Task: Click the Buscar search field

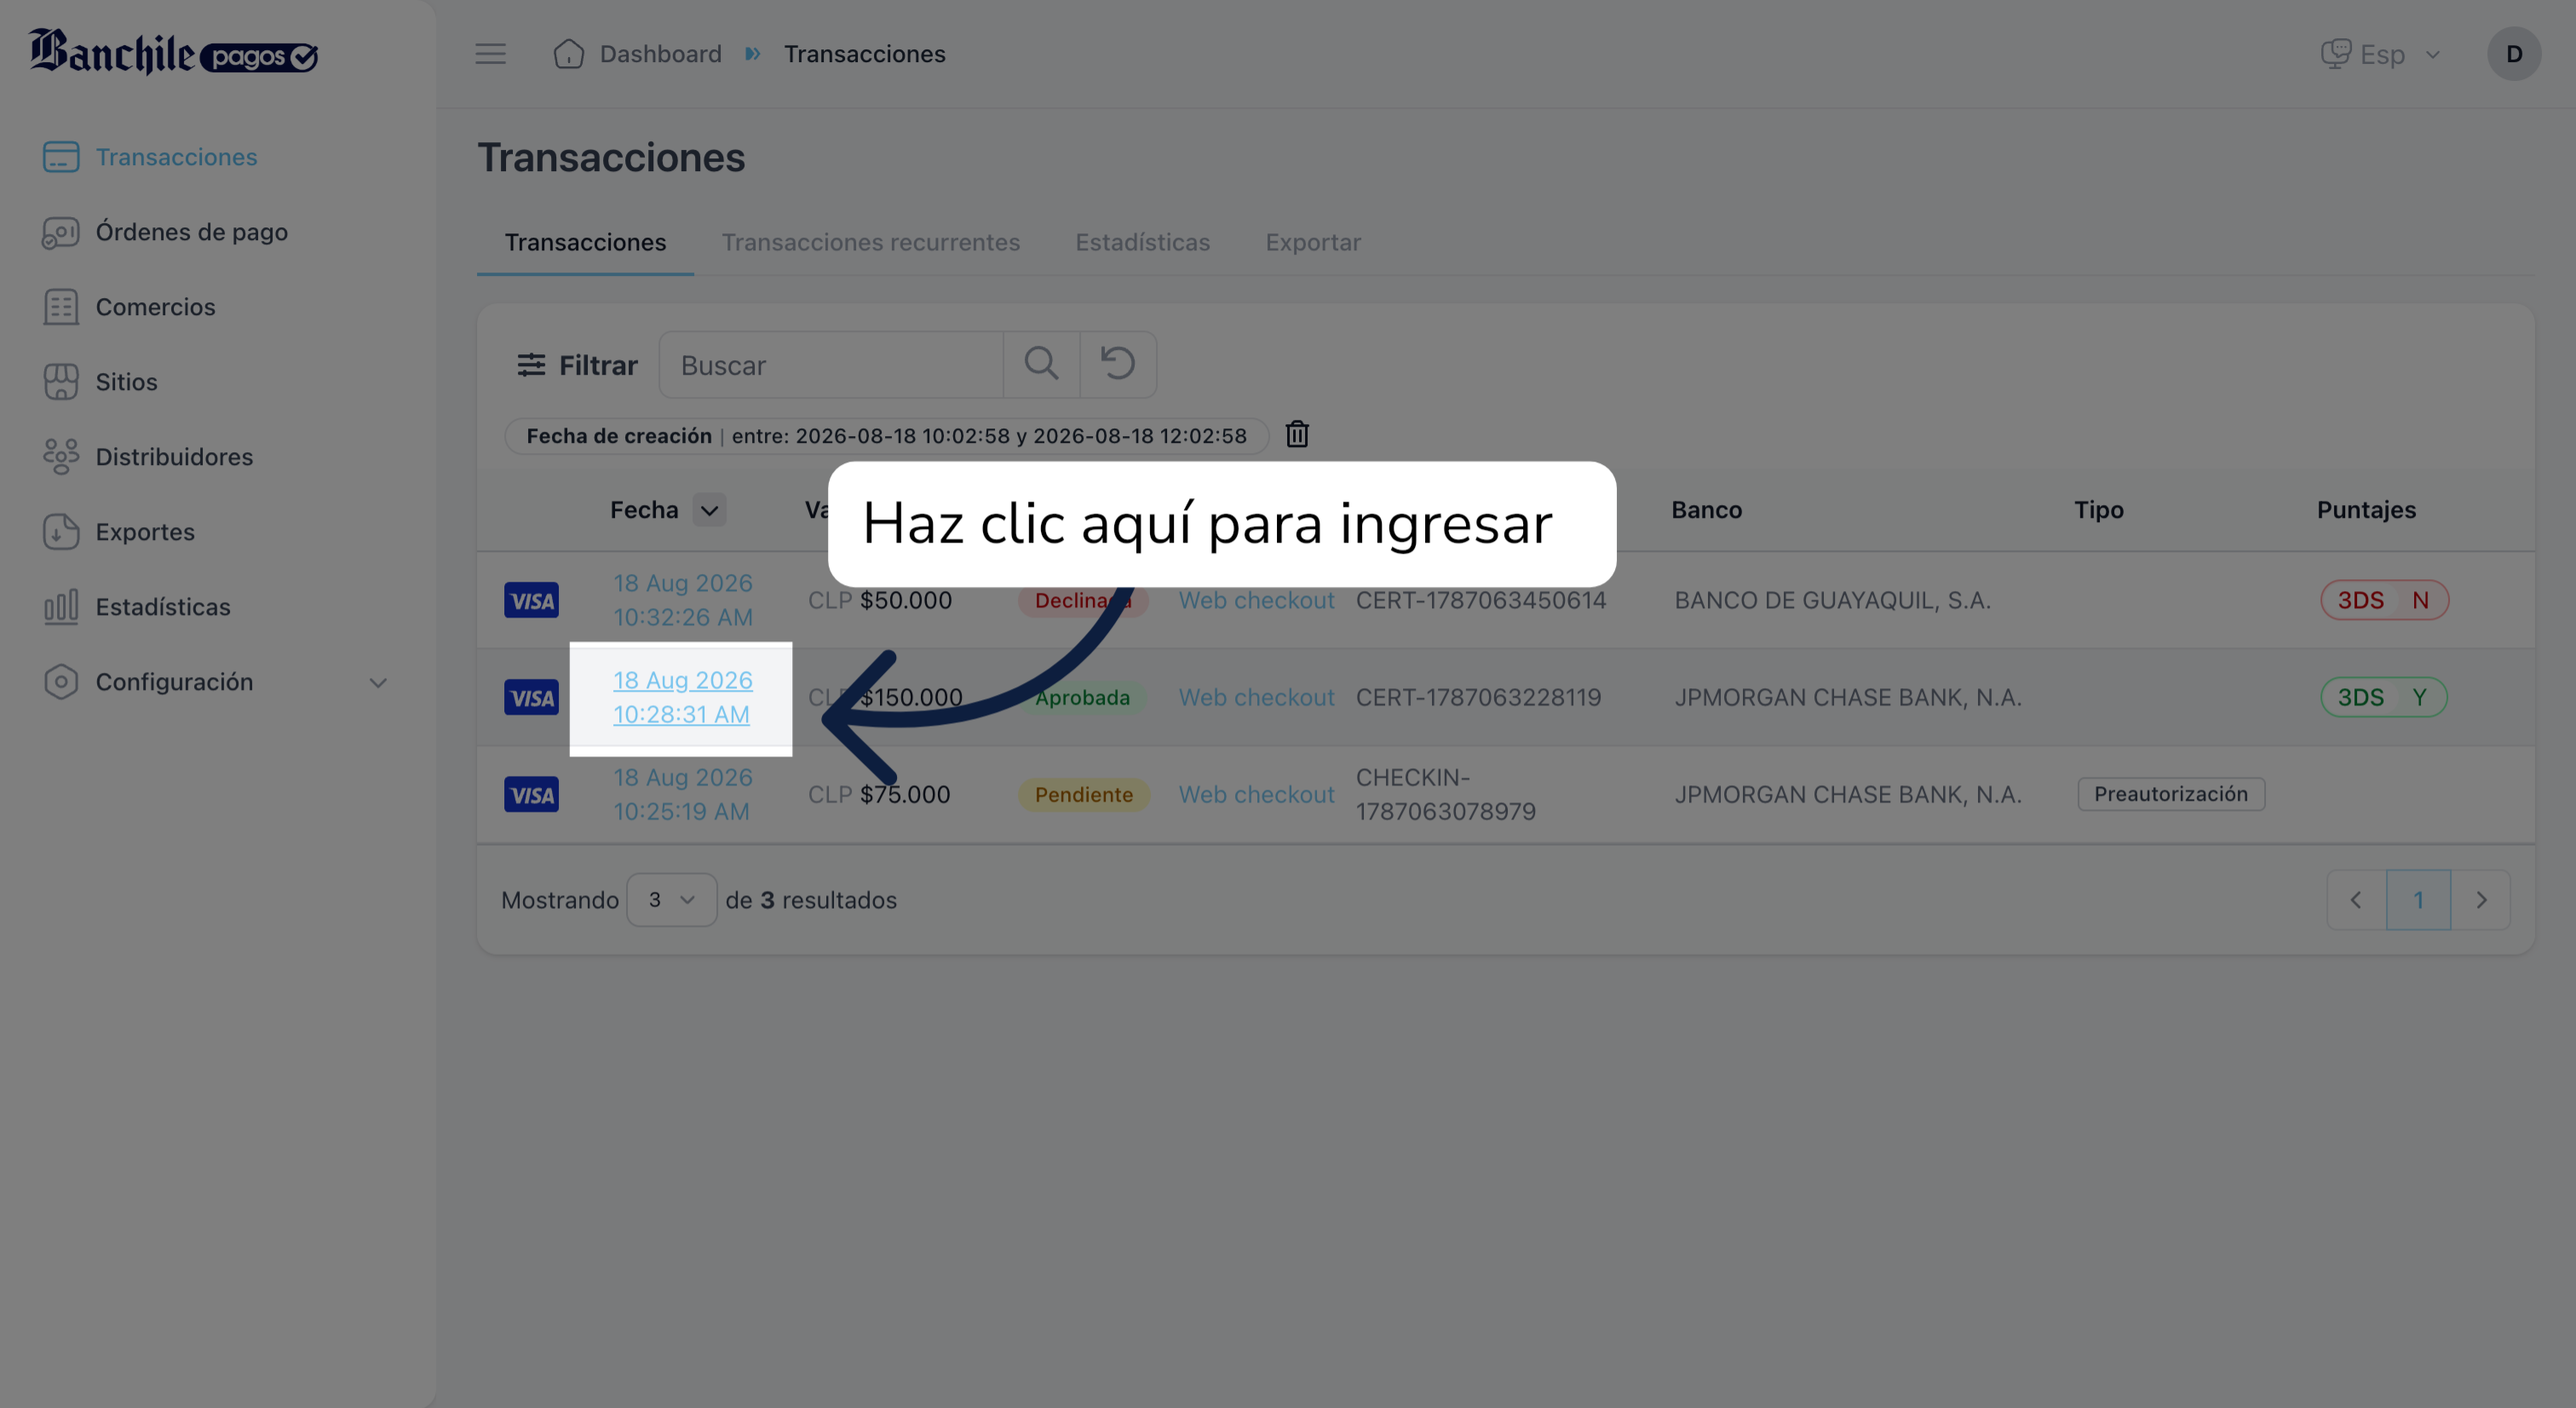Action: coord(831,365)
